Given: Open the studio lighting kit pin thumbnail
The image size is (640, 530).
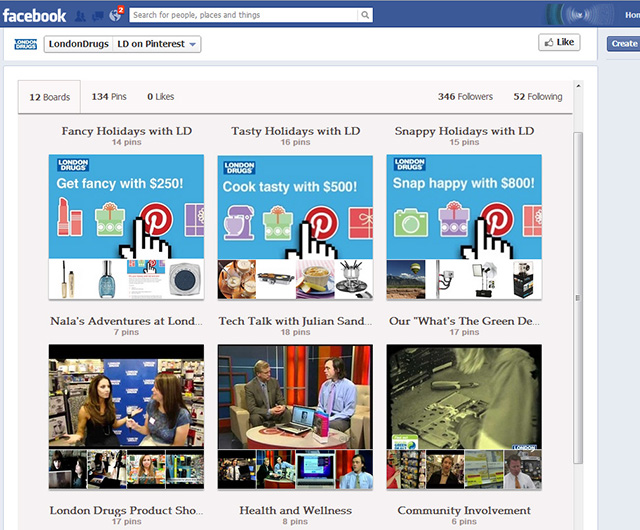Looking at the screenshot, I should 484,280.
